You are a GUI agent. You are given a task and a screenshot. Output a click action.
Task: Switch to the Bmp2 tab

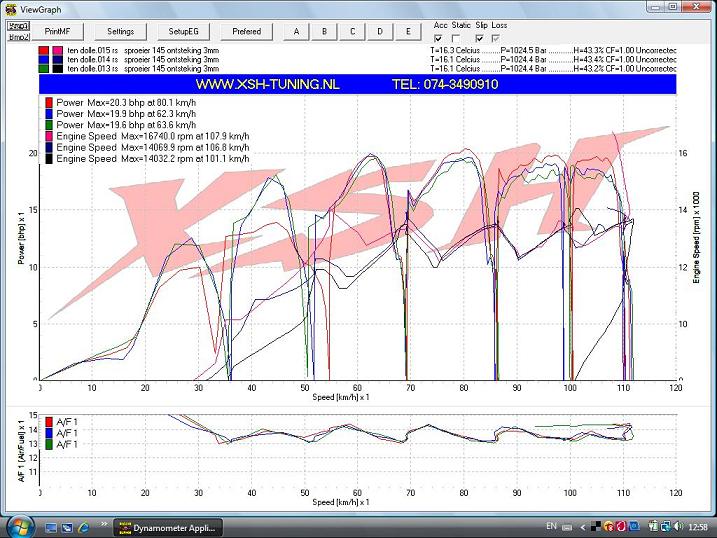tap(19, 37)
